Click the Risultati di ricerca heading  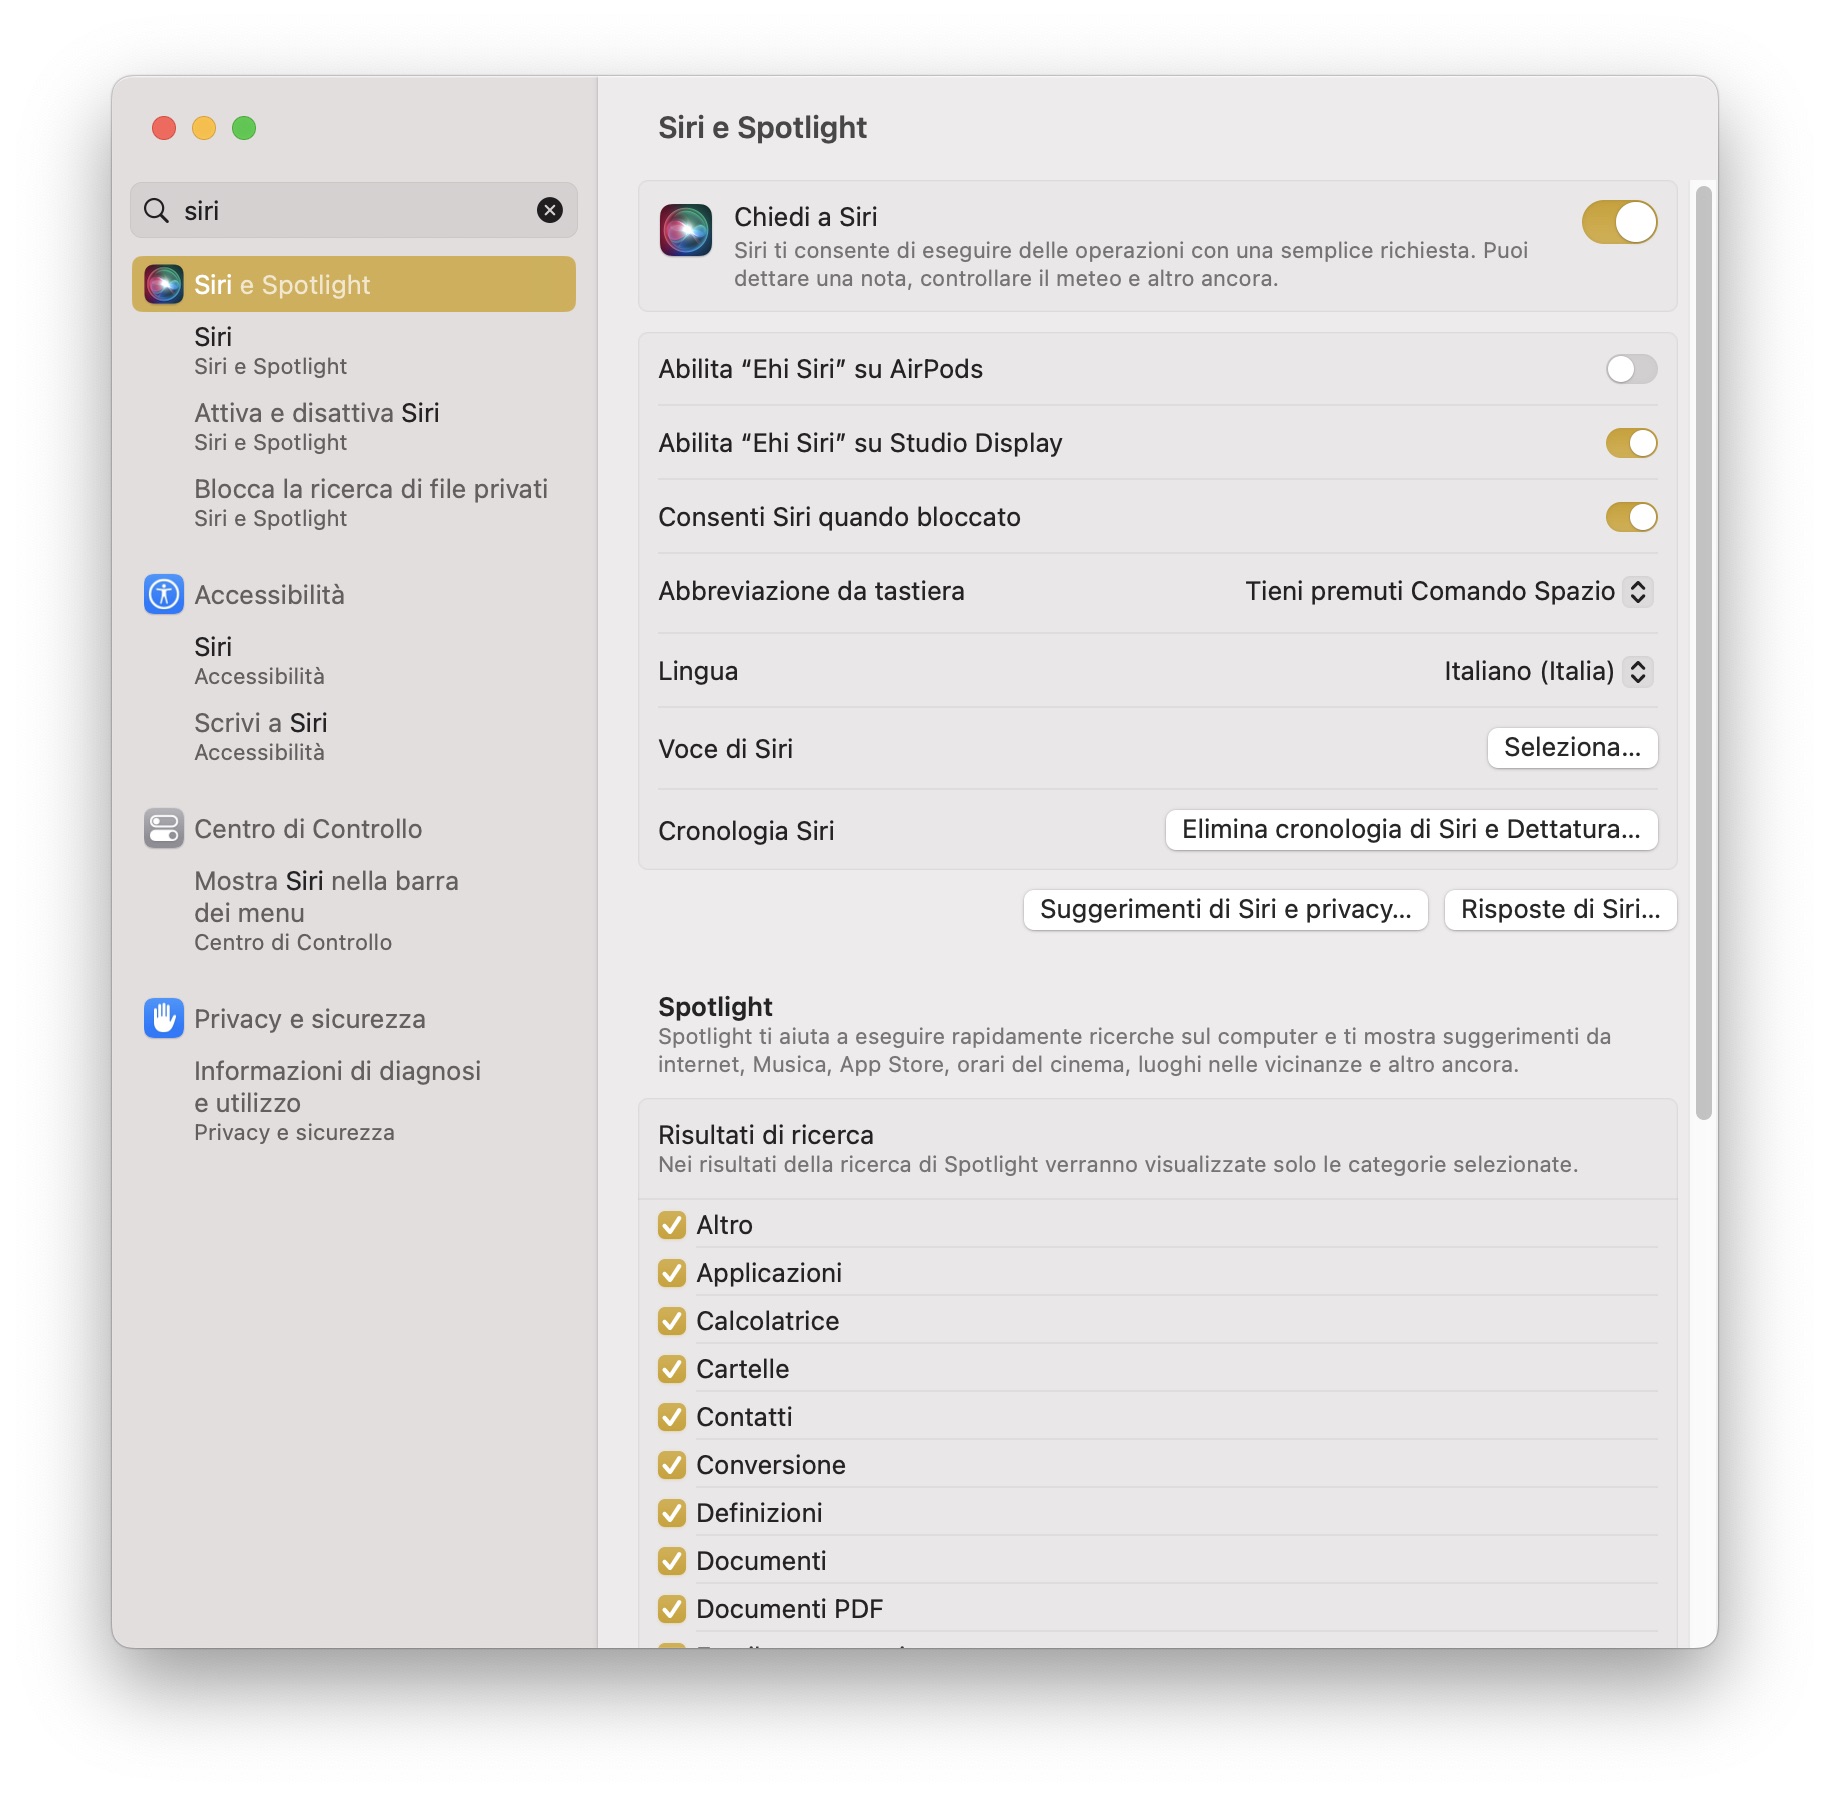pyautogui.click(x=766, y=1135)
